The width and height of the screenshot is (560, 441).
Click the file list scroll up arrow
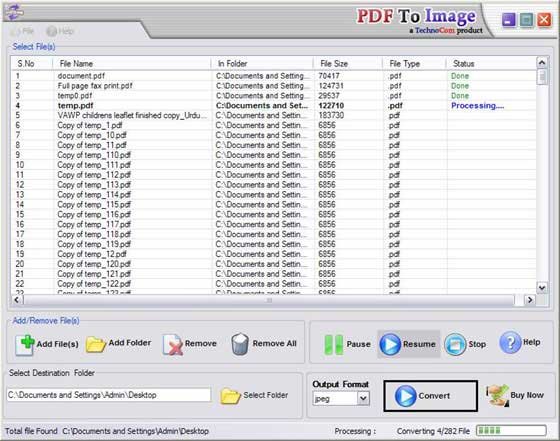pyautogui.click(x=542, y=63)
